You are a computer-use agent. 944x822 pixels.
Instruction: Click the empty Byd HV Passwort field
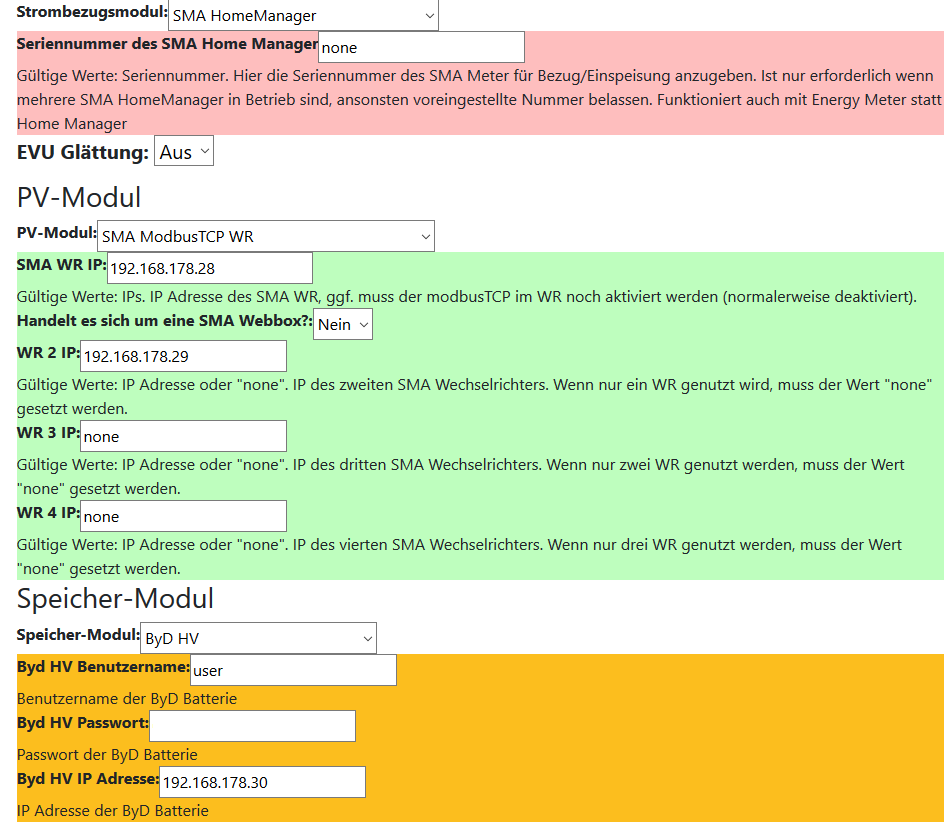(x=252, y=726)
